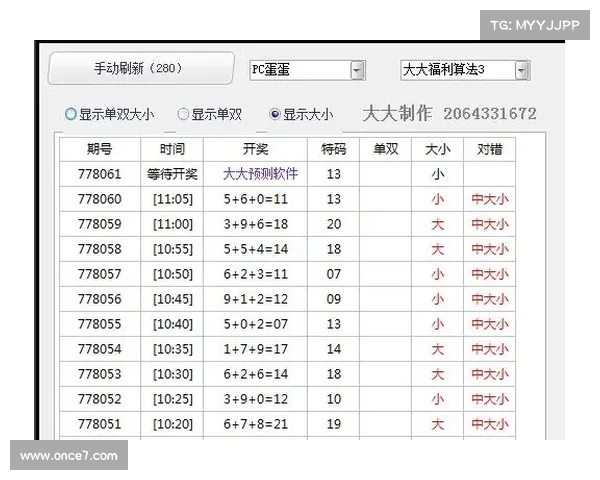Select the 显示单双大小 radio button
The width and height of the screenshot is (600, 480).
(71, 114)
